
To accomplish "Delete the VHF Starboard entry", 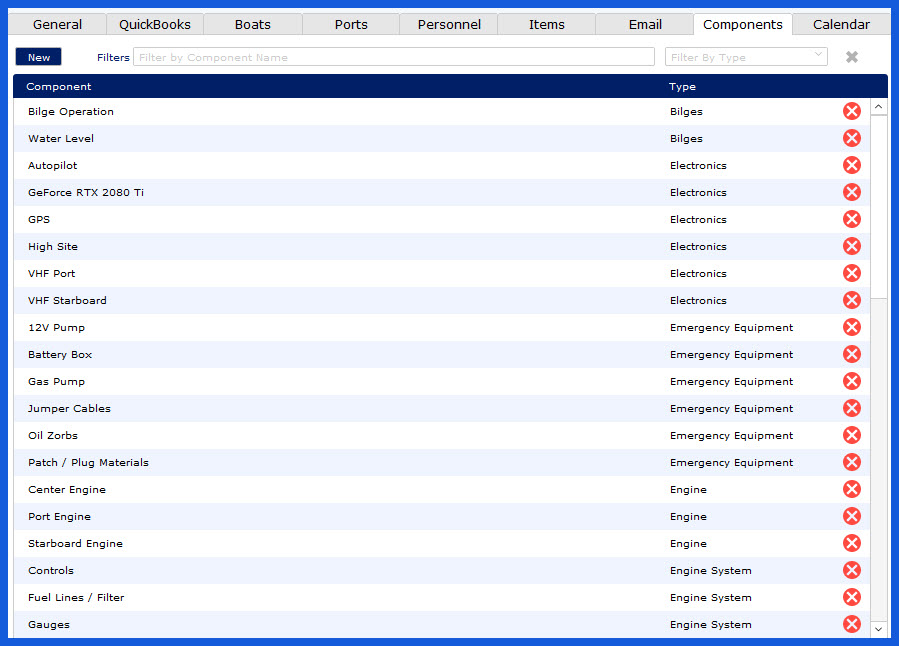I will click(x=852, y=300).
